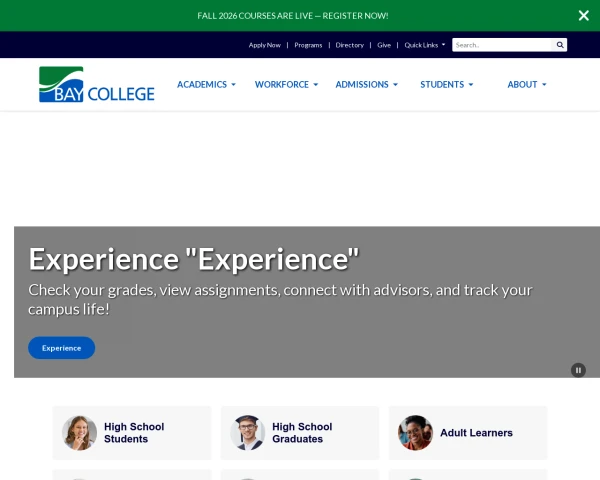Screen dimensions: 600x480
Task: Open the Admissions menu
Action: 367,85
